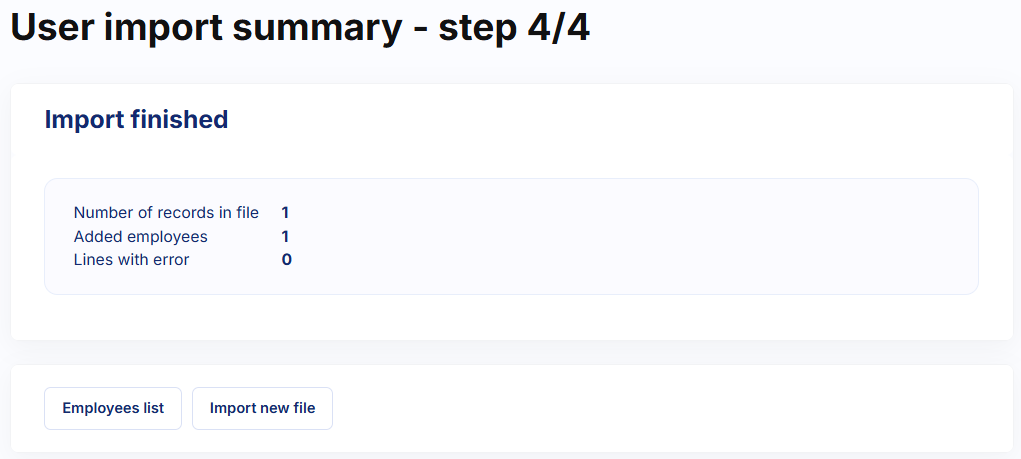Image resolution: width=1021 pixels, height=459 pixels.
Task: Select the Added employees count value
Action: pos(285,236)
